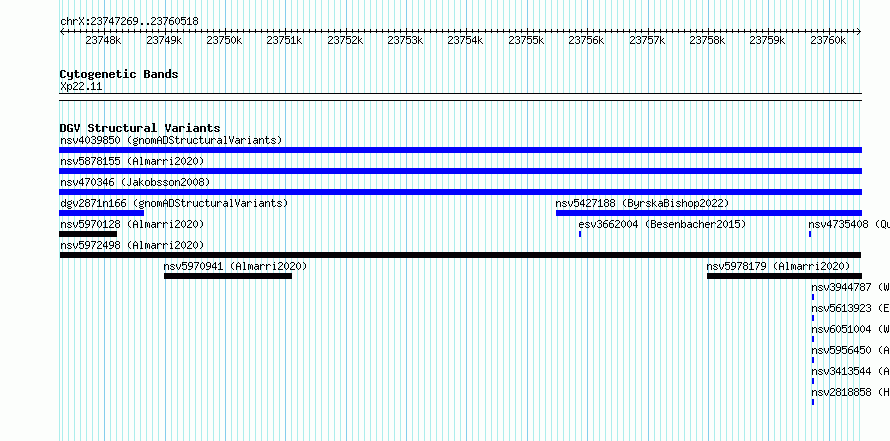890x441 pixels.
Task: Open nsv5878155 Almarri2020 label
Action: pyautogui.click(x=132, y=161)
